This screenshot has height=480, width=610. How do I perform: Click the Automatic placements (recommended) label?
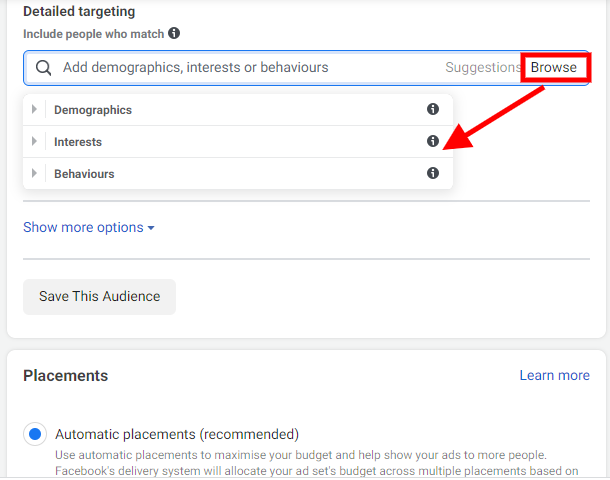pos(177,434)
